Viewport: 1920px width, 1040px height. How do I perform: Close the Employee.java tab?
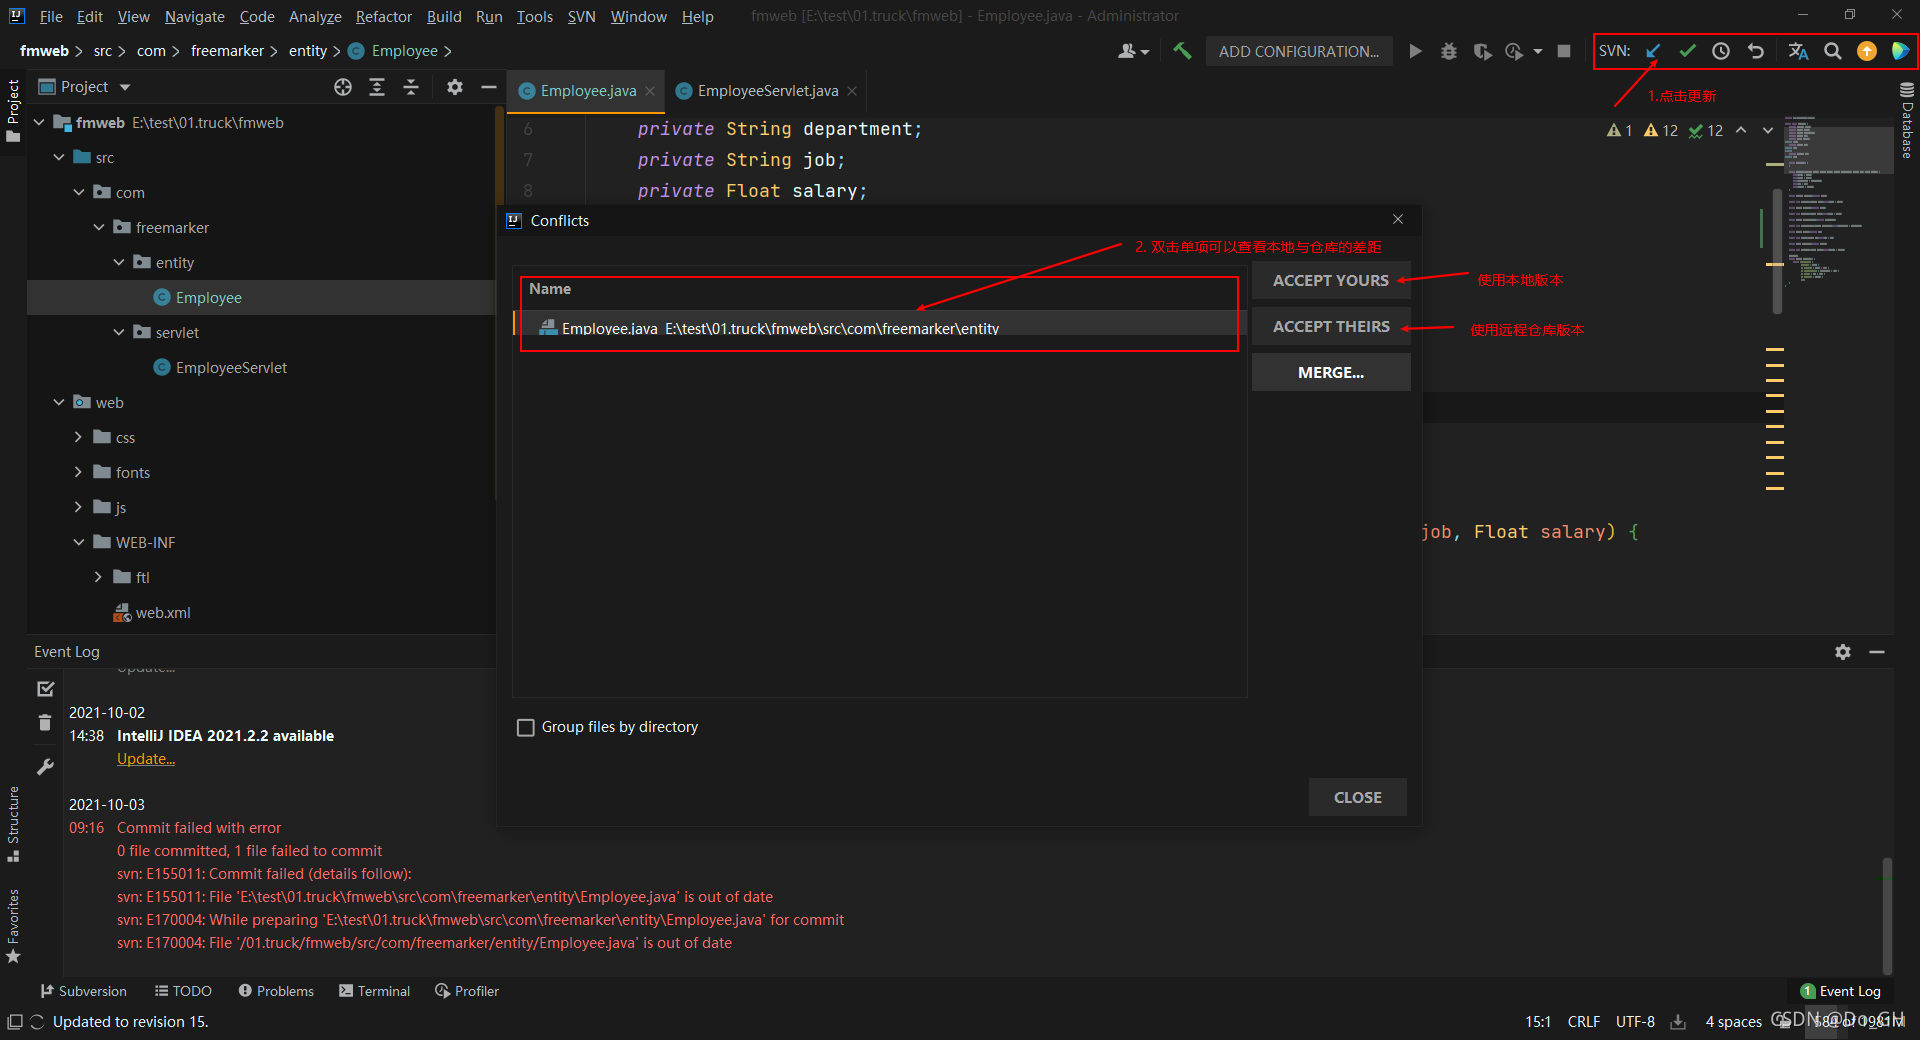[x=650, y=91]
